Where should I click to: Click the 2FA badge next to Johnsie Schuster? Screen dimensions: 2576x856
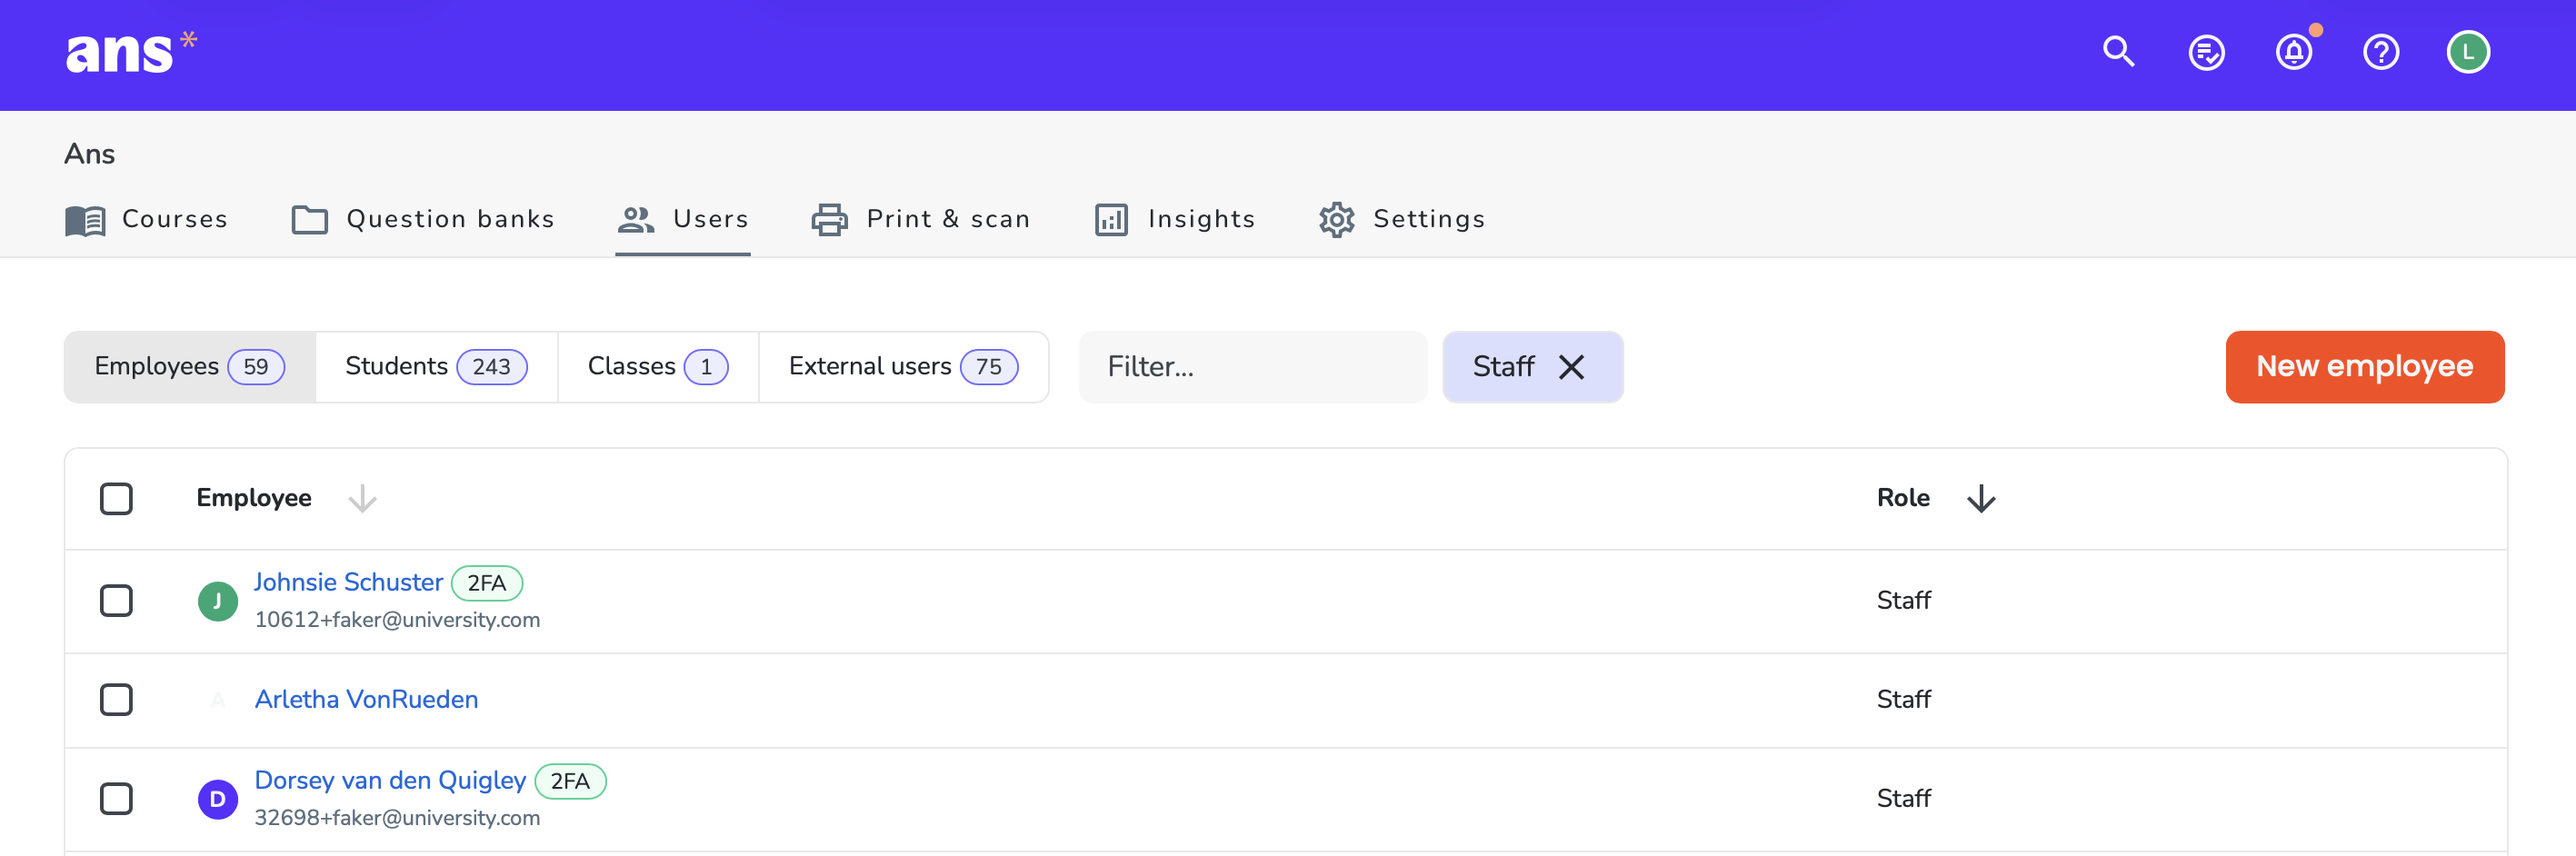click(487, 583)
